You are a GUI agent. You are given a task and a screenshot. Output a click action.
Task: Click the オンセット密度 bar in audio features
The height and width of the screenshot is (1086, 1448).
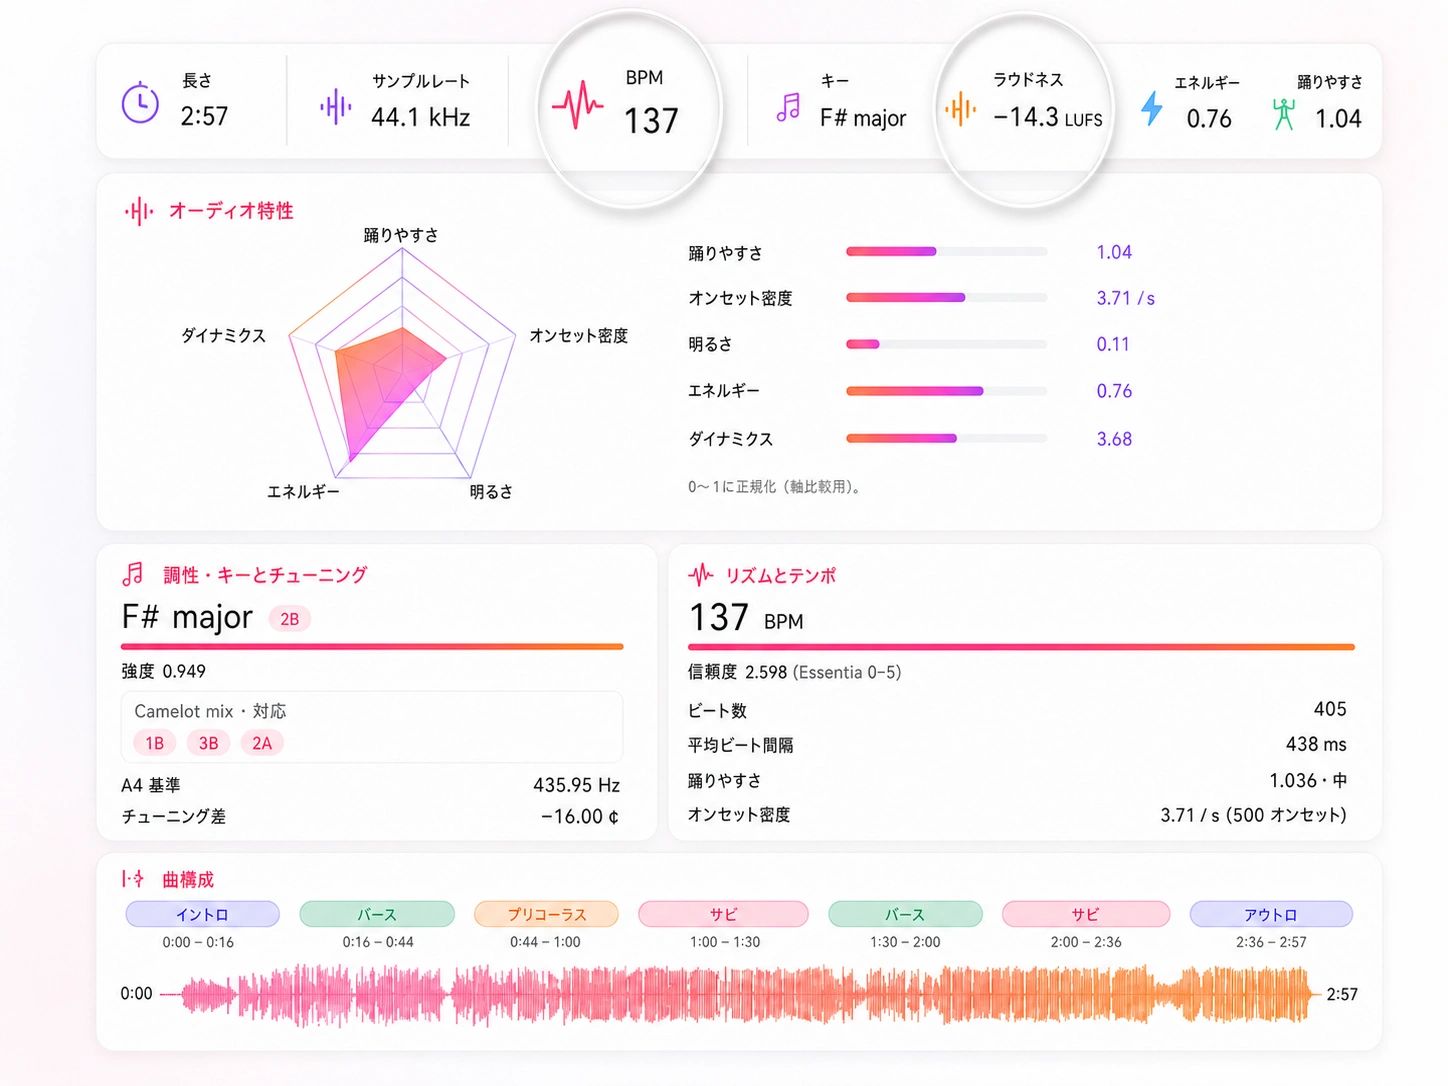[x=946, y=298]
